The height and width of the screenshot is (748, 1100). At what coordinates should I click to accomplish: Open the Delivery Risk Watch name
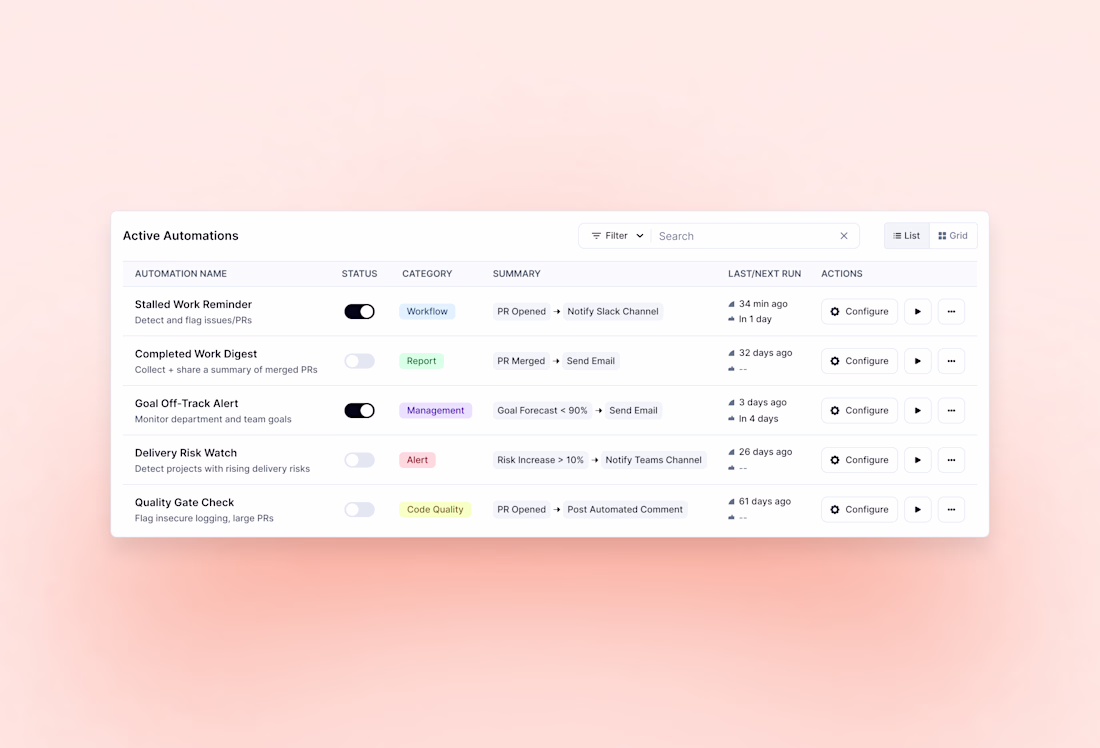(186, 453)
